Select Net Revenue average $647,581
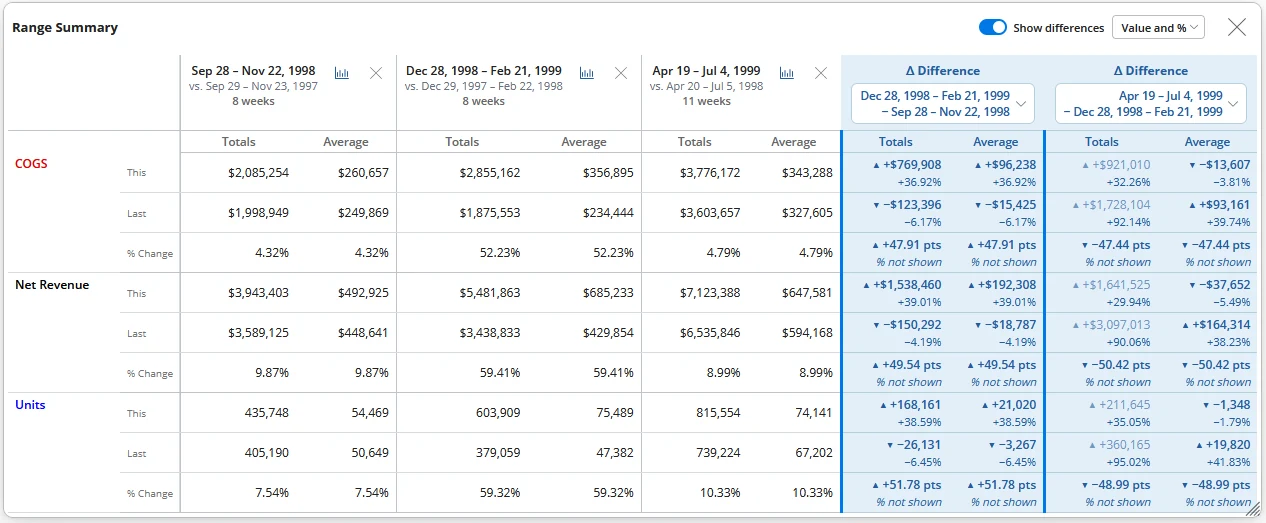This screenshot has width=1266, height=523. click(807, 293)
